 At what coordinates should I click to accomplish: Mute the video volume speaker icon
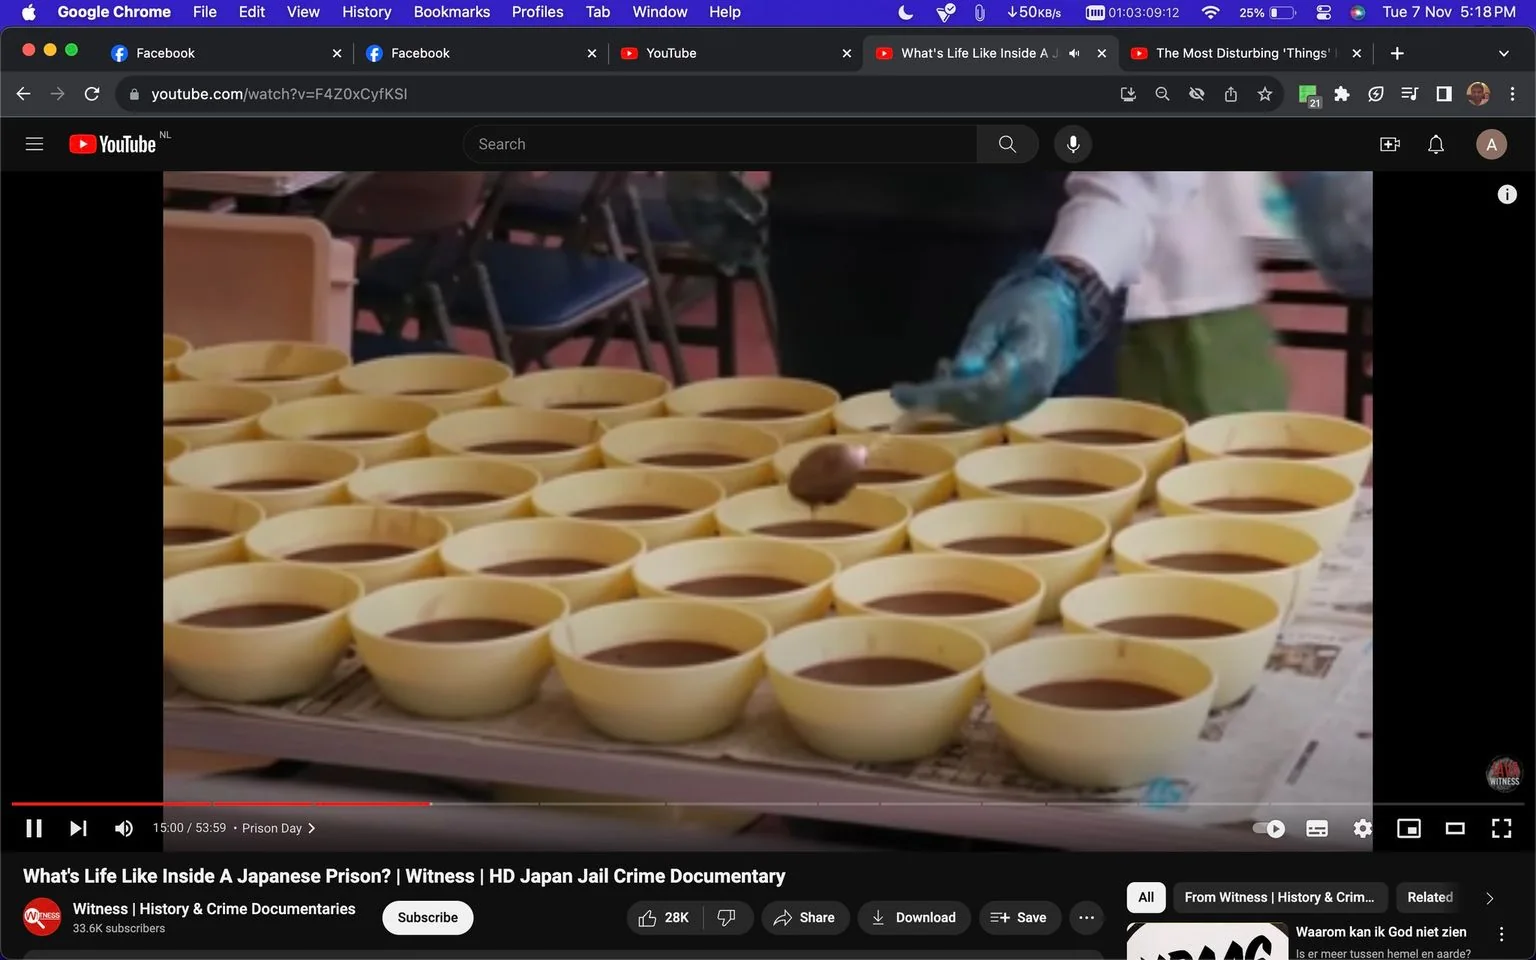coord(124,828)
